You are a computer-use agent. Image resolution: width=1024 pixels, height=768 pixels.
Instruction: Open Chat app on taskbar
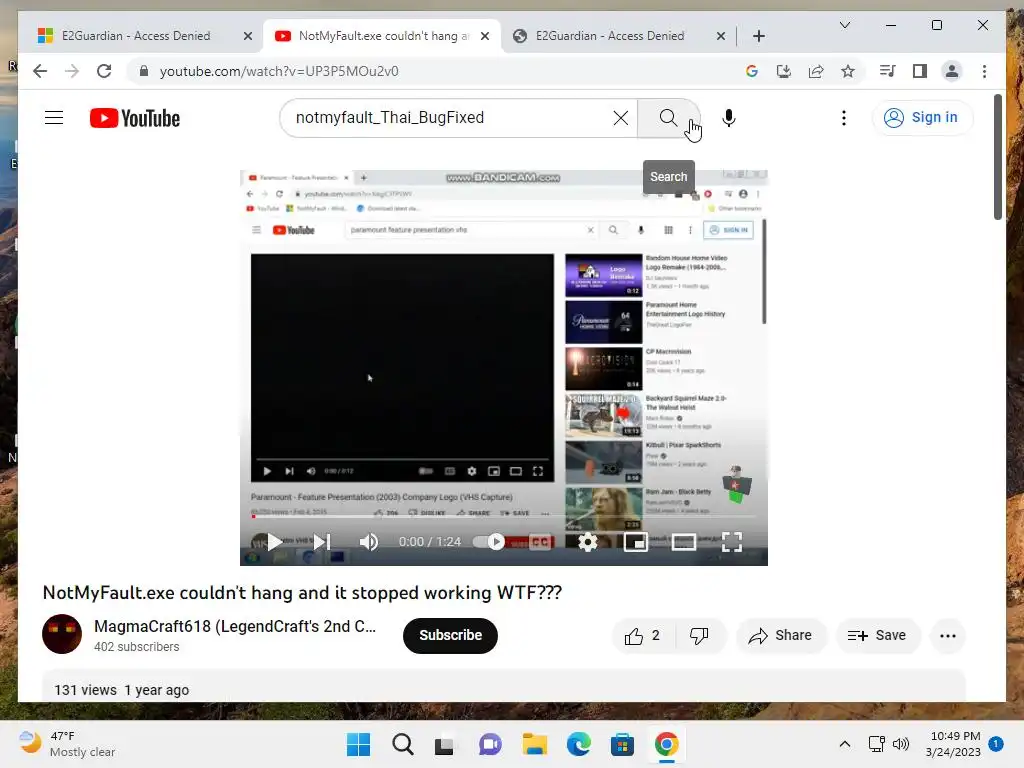point(490,744)
